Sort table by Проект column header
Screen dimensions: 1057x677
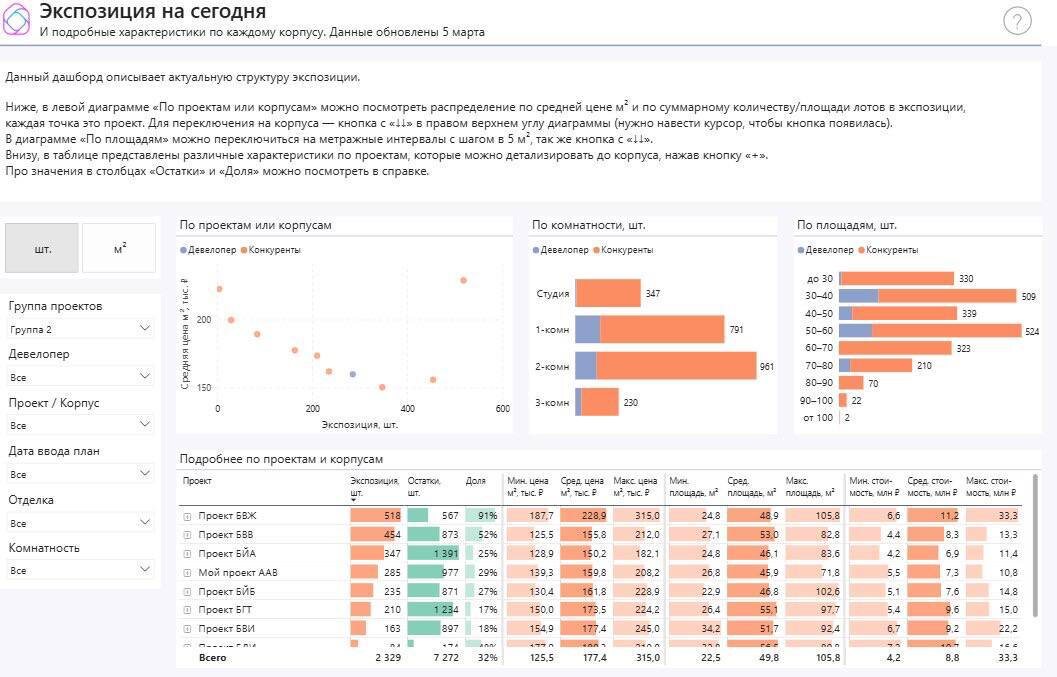click(197, 481)
